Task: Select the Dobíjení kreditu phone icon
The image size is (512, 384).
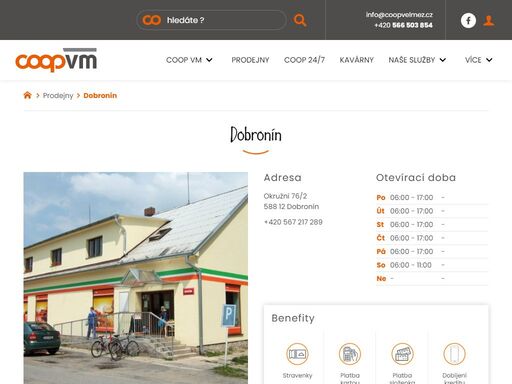Action: 455,354
